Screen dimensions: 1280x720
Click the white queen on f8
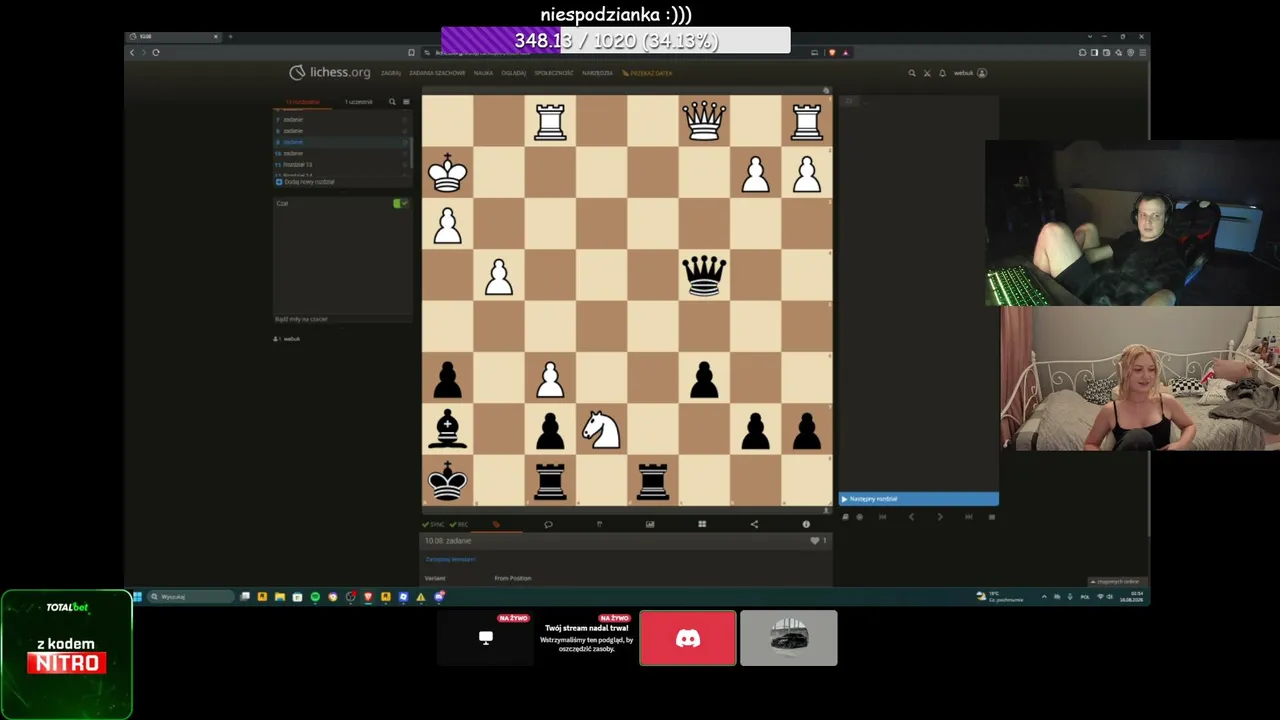click(703, 121)
